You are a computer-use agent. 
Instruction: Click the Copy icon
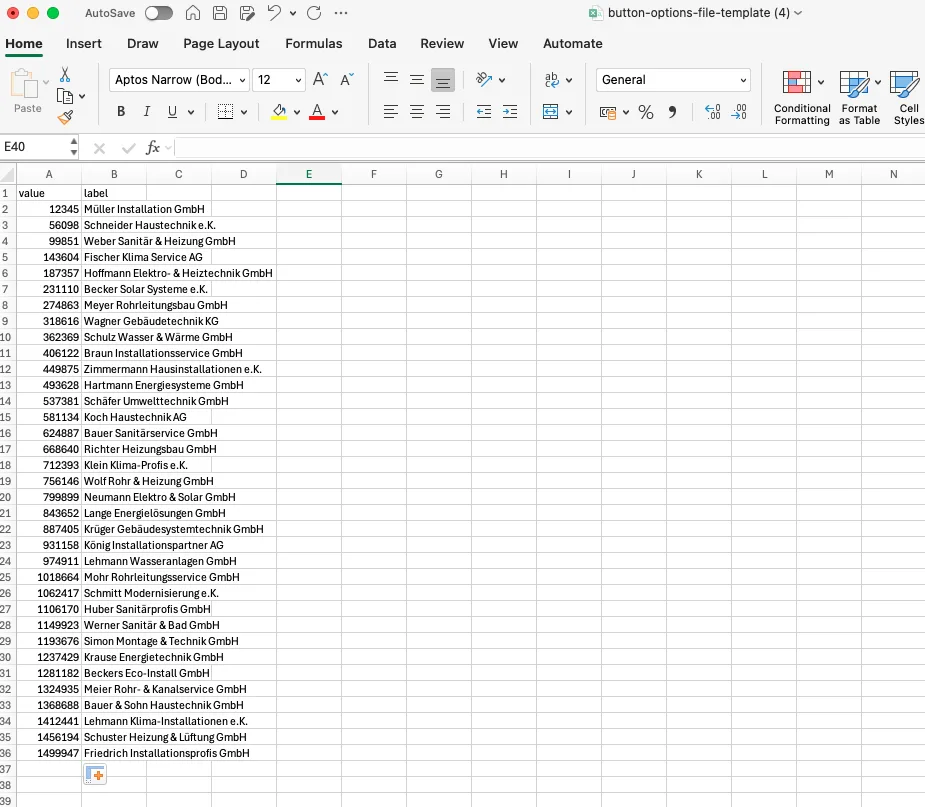coord(65,96)
